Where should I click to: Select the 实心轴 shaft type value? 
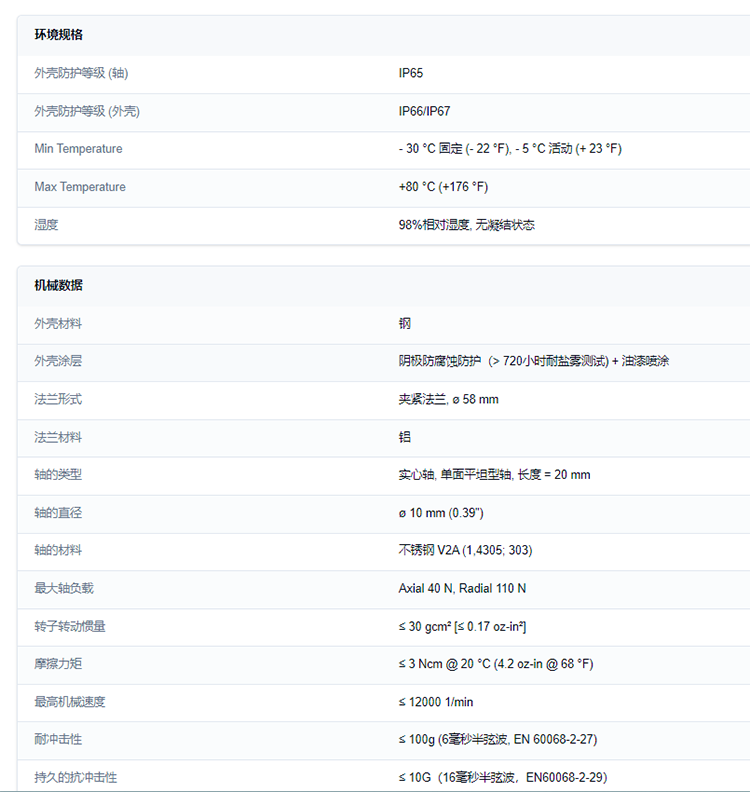coord(494,474)
